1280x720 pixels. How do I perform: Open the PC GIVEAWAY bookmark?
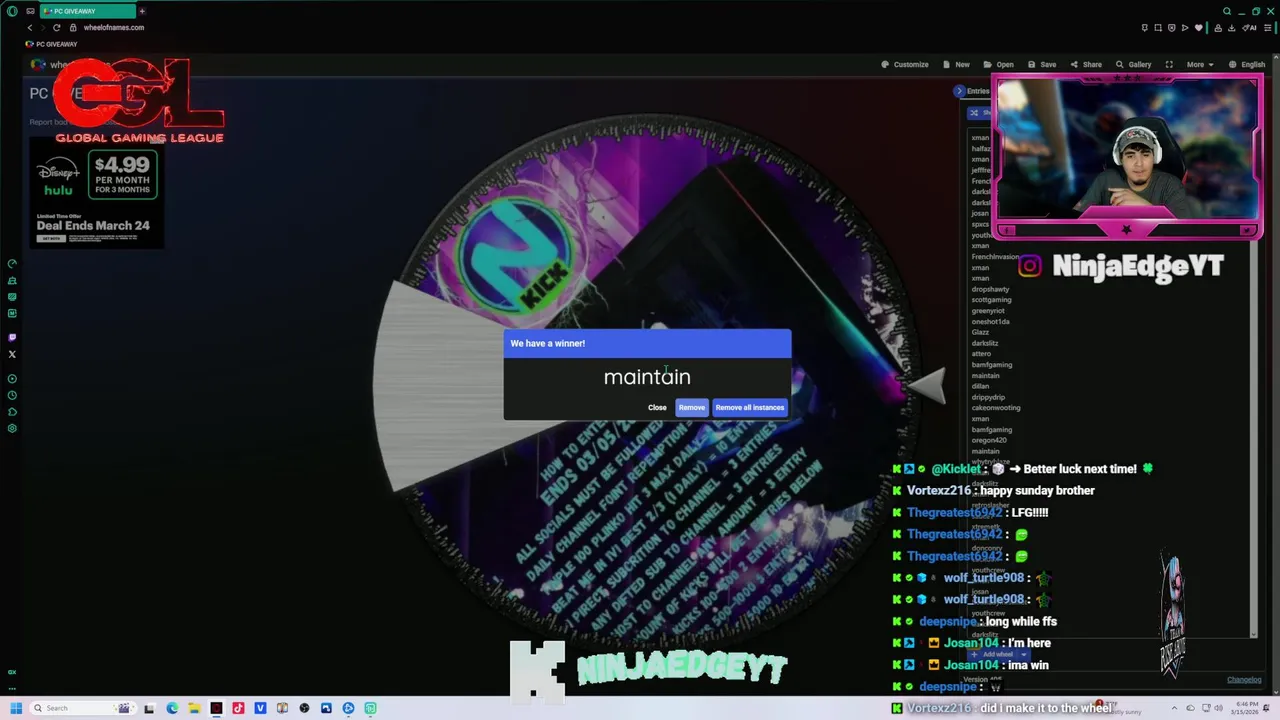[52, 44]
